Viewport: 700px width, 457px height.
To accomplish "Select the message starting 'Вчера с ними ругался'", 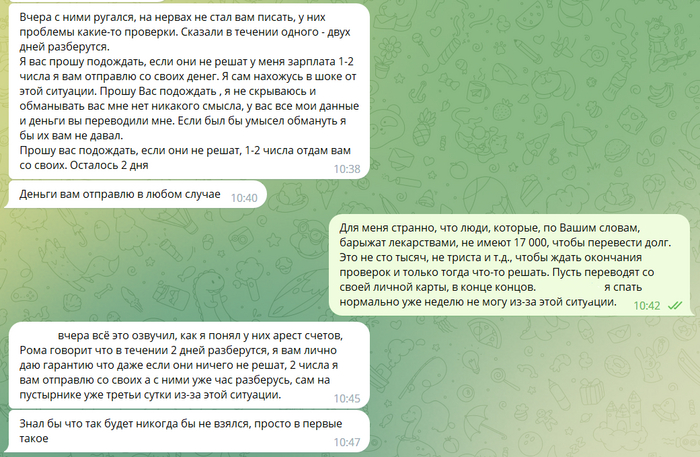I will (x=189, y=91).
